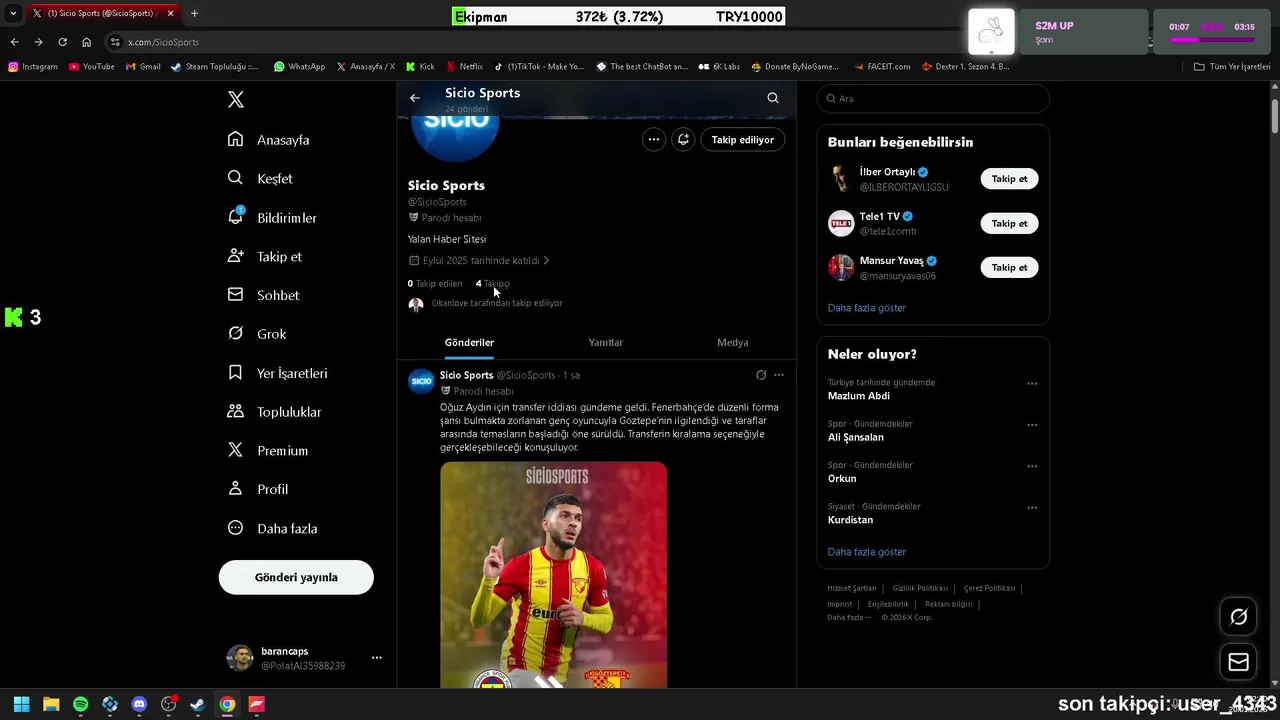This screenshot has width=1280, height=720.
Task: Open account options next to barancaps
Action: coord(377,658)
